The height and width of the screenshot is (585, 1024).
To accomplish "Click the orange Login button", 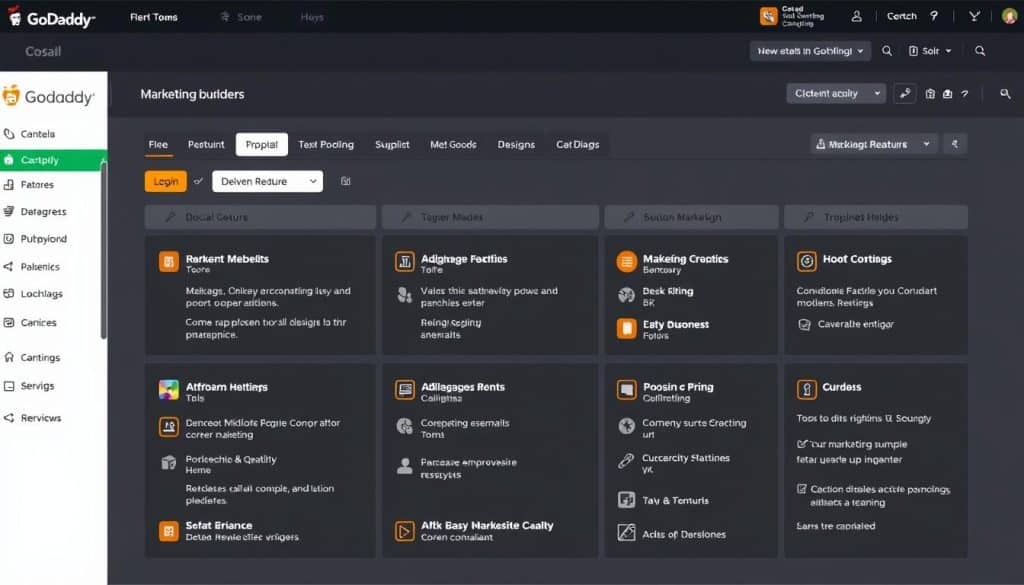I will click(x=165, y=182).
